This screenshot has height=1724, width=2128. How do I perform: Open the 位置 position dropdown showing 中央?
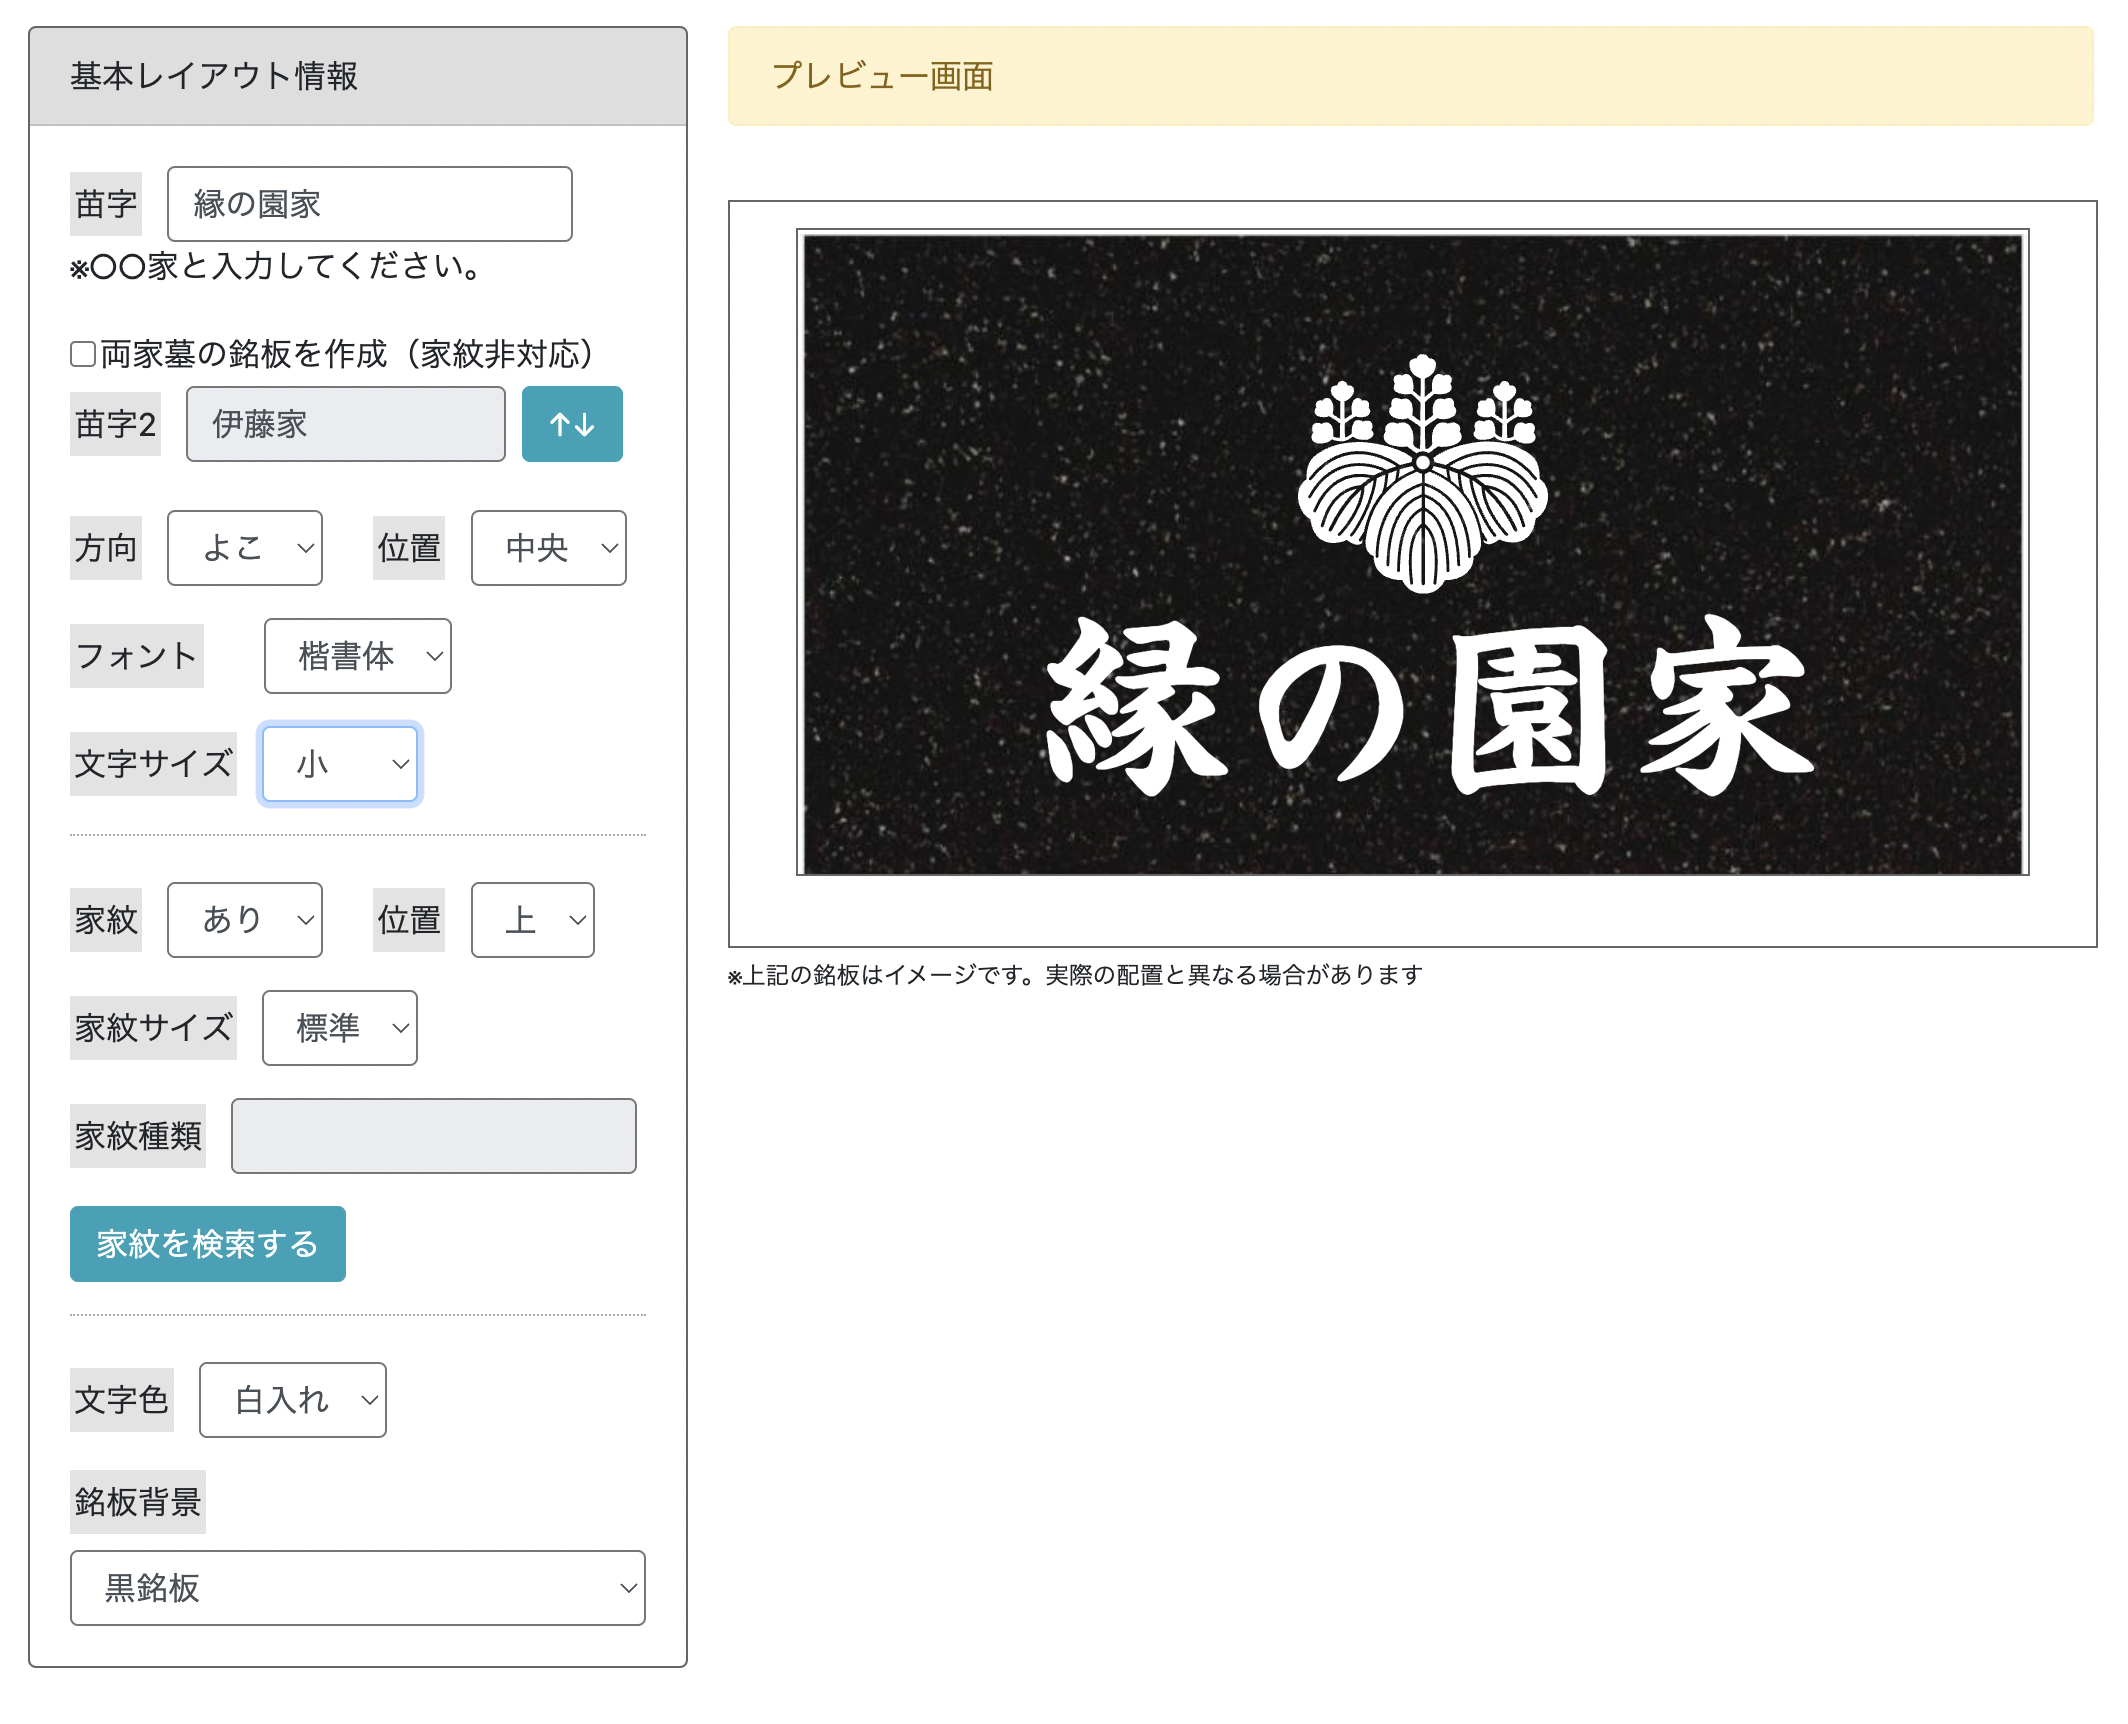click(547, 547)
